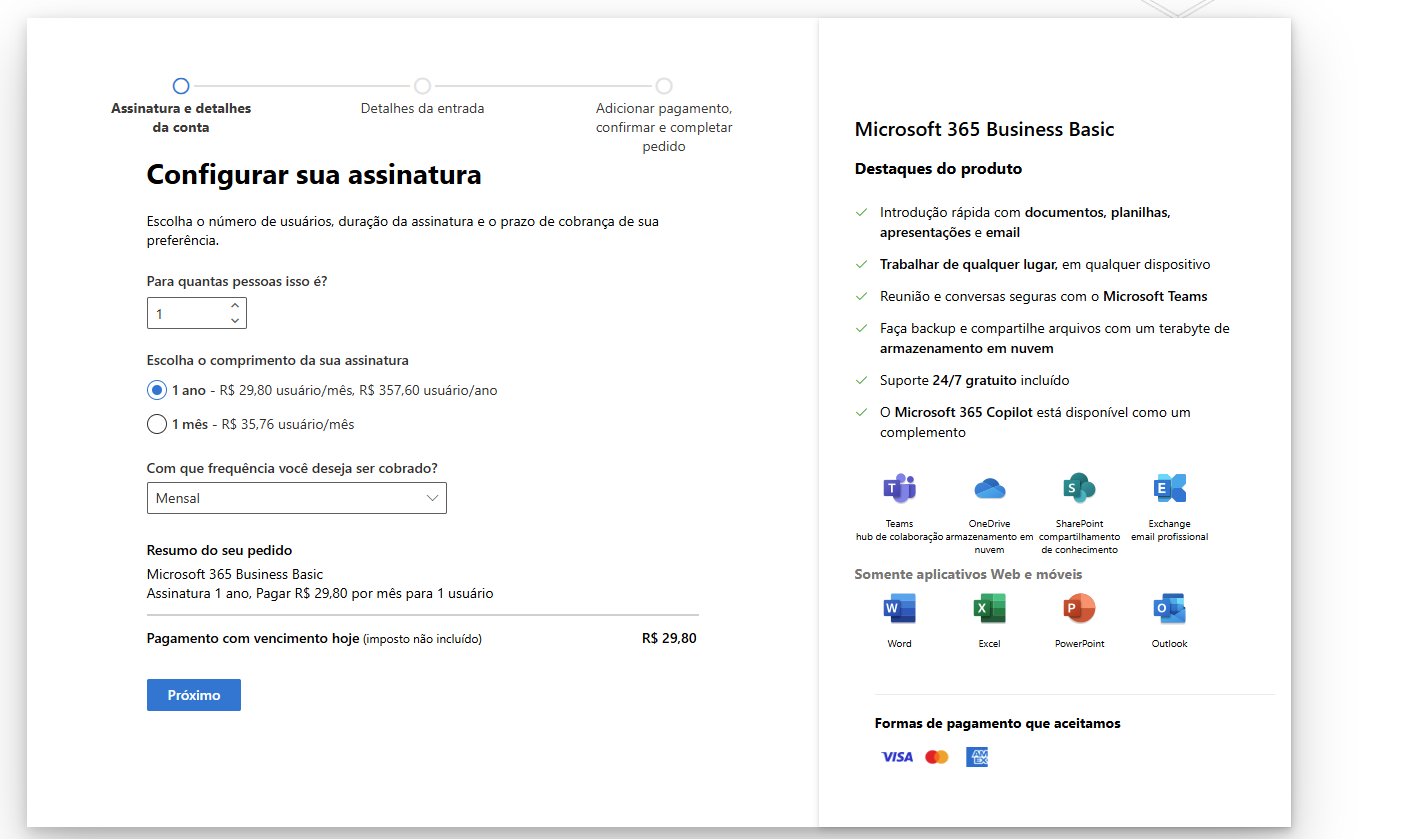Screen dimensions: 1402x839
Task: Click the Outlook icon
Action: [x=1169, y=608]
